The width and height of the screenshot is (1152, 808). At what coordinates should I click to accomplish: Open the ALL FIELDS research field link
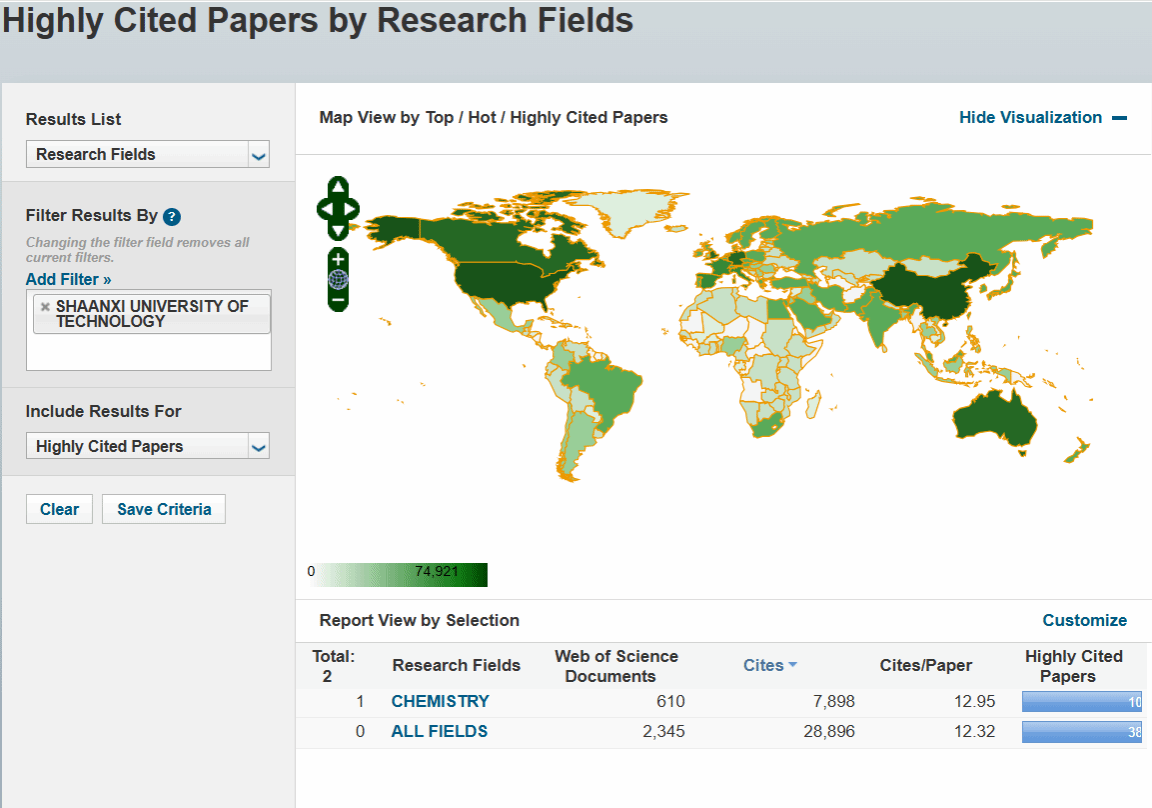click(x=439, y=732)
